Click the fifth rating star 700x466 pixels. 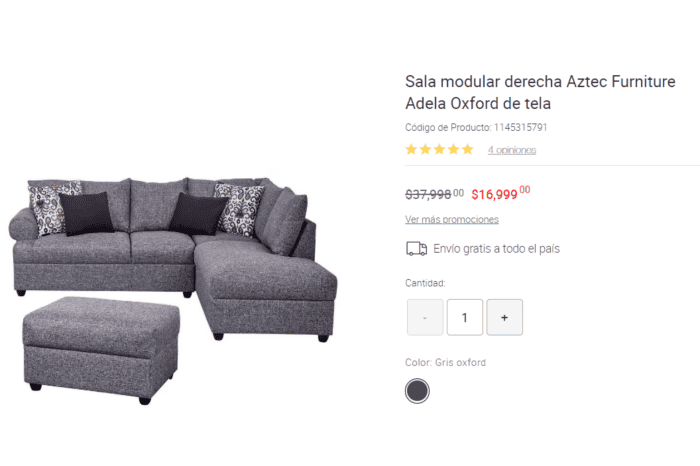[467, 150]
